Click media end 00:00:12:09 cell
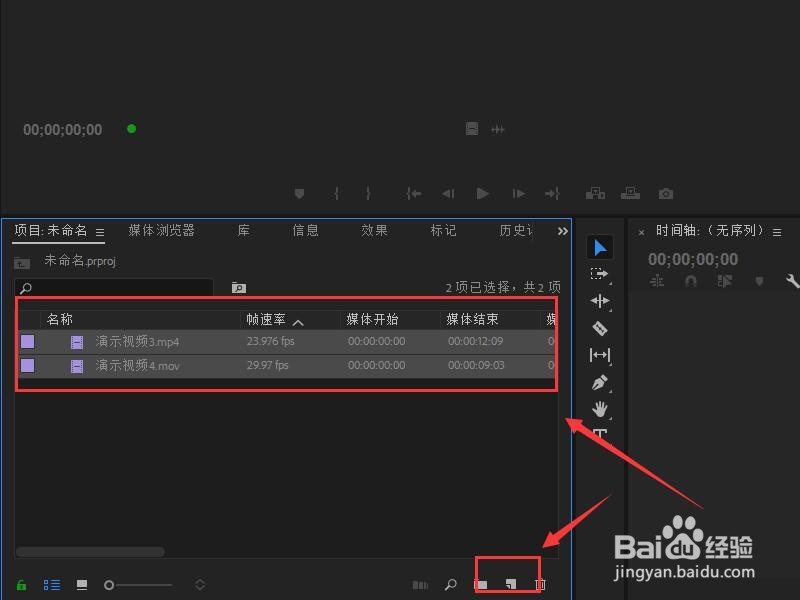Screen dimensions: 800x600 coord(476,341)
